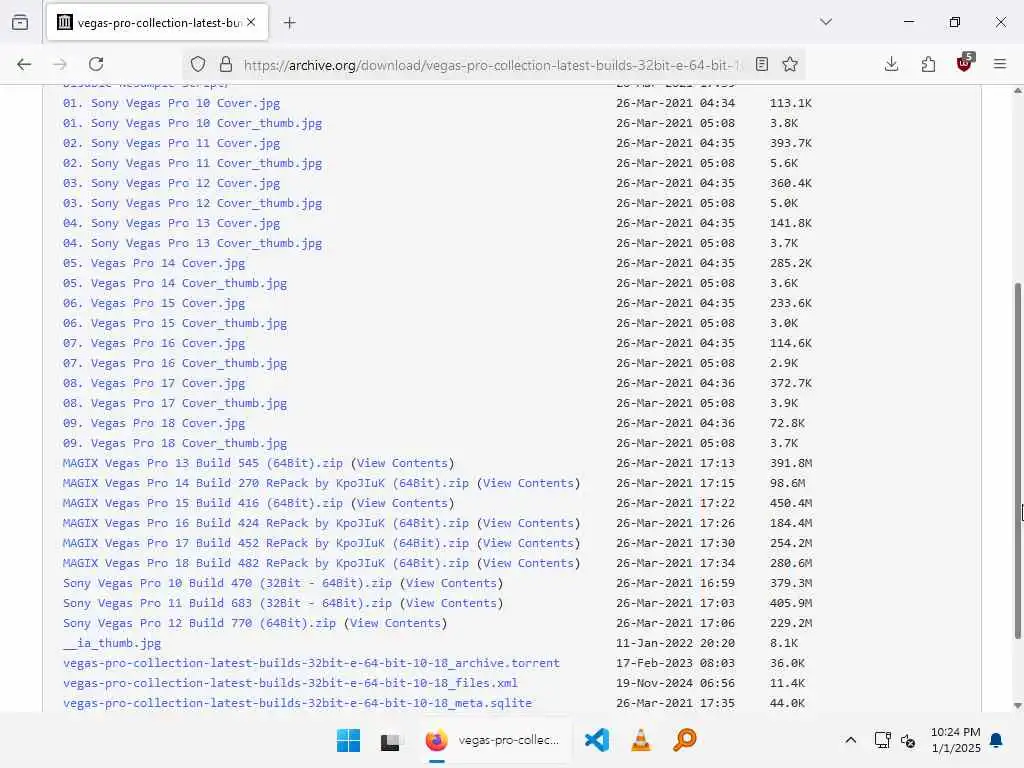The height and width of the screenshot is (768, 1024).
Task: Reload the archive.org page
Action: (x=96, y=64)
